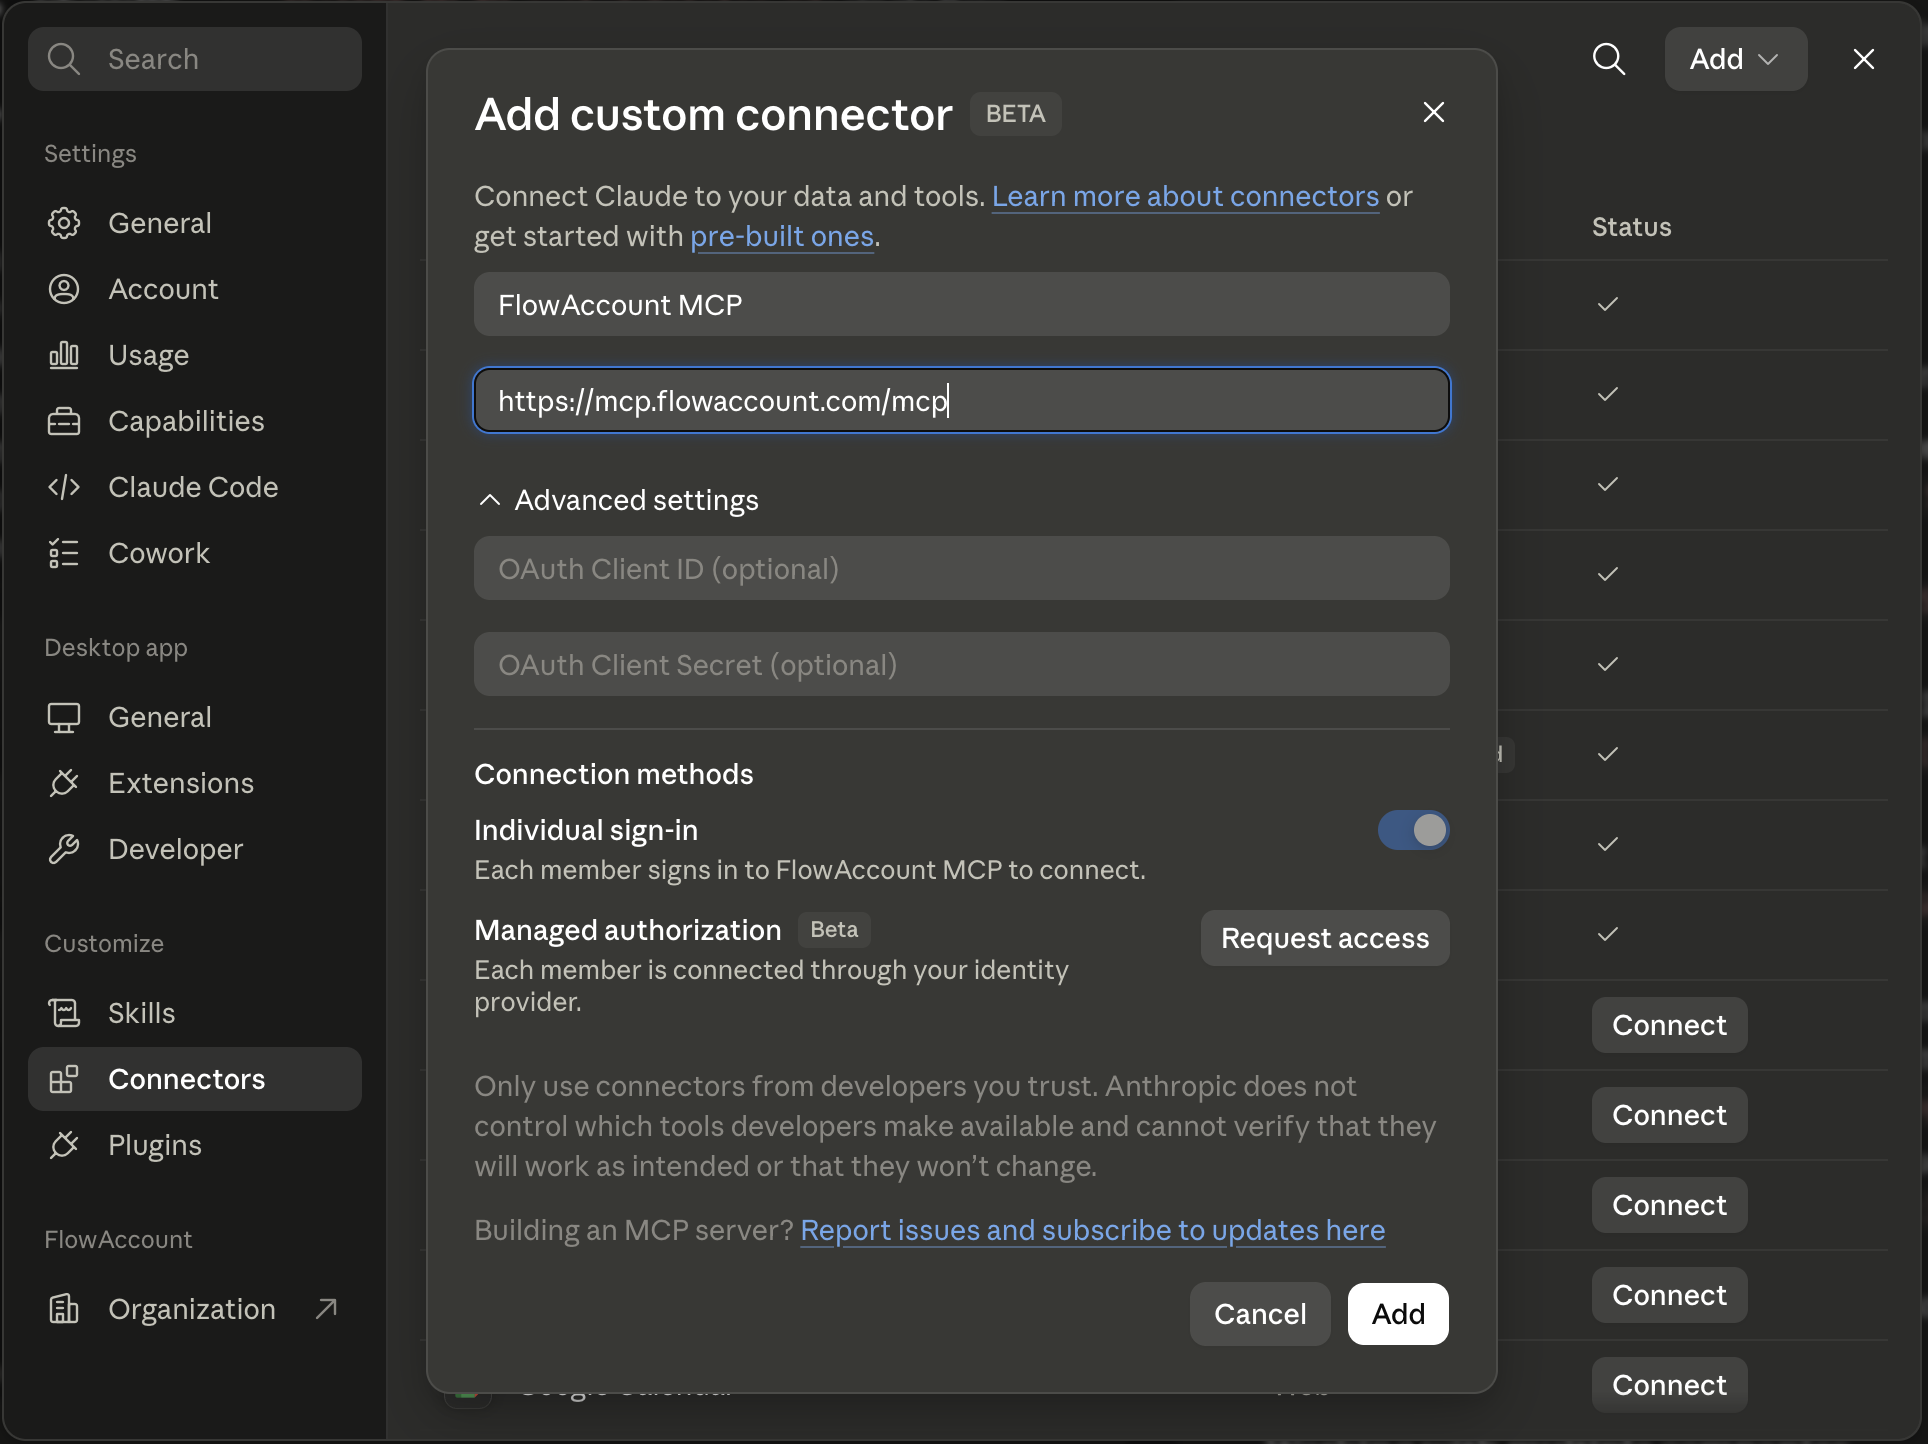Click Request access for Managed authorization

click(x=1325, y=938)
